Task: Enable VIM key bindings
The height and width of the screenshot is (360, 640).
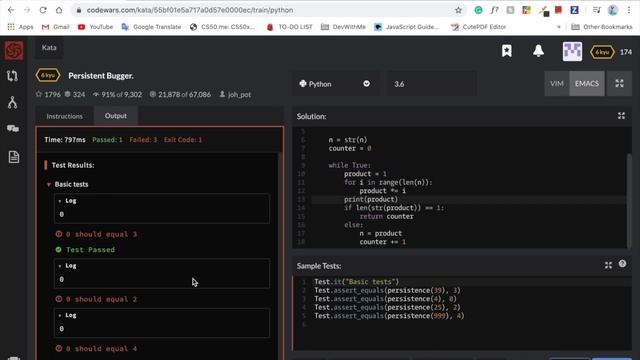Action: 556,84
